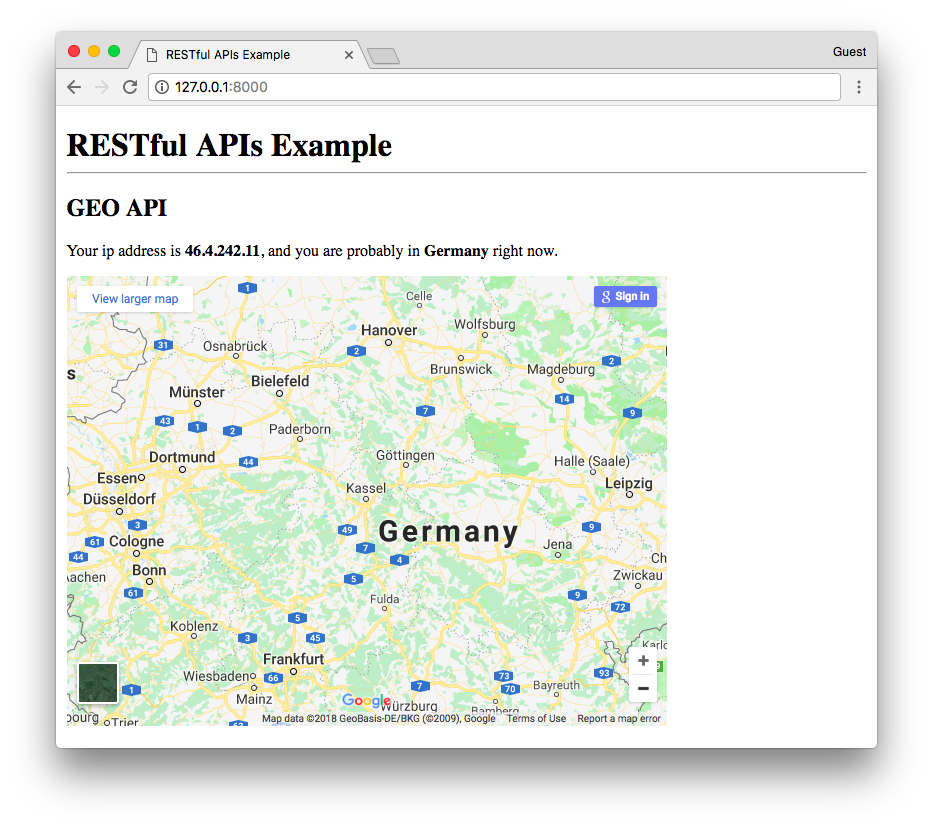The height and width of the screenshot is (828, 933).
Task: Click the disabled forward arrow
Action: 102,87
